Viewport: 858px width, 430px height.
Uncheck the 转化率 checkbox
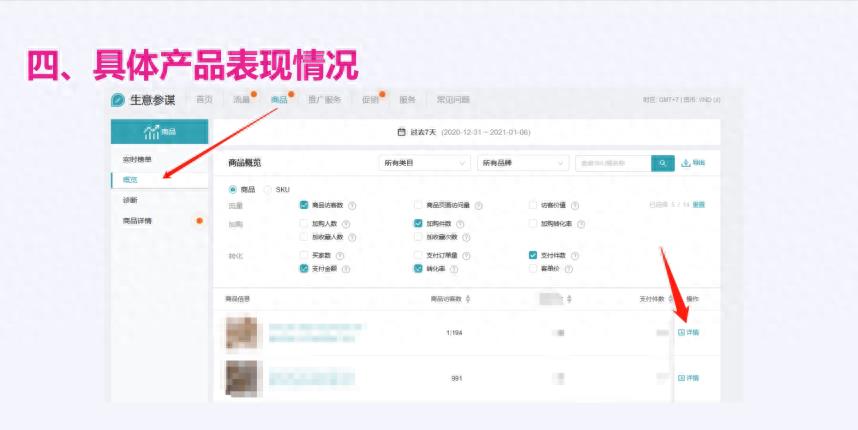coord(418,269)
